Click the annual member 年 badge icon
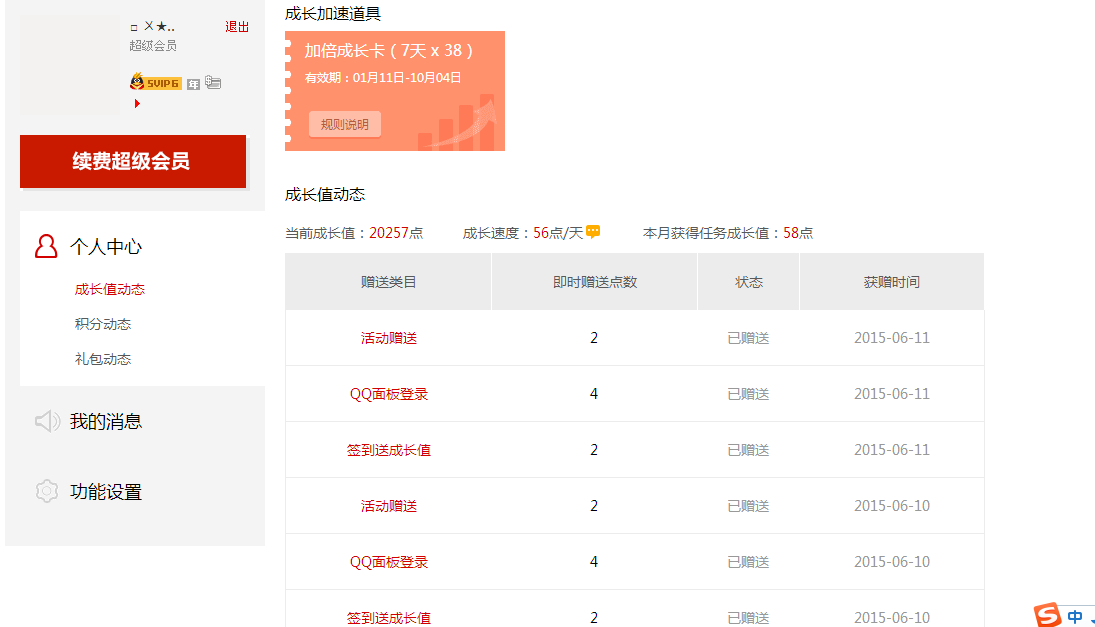This screenshot has height=627, width=1095. [194, 83]
